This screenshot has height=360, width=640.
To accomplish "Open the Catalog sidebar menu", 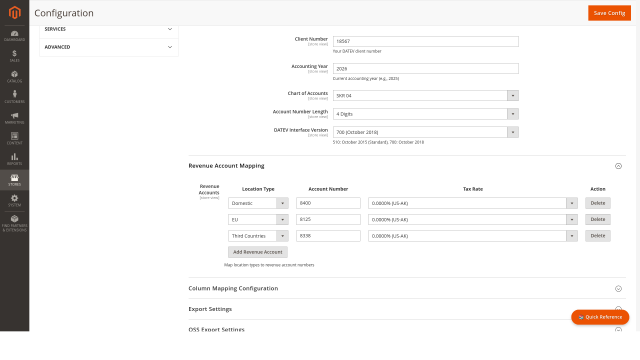I will click(14, 77).
